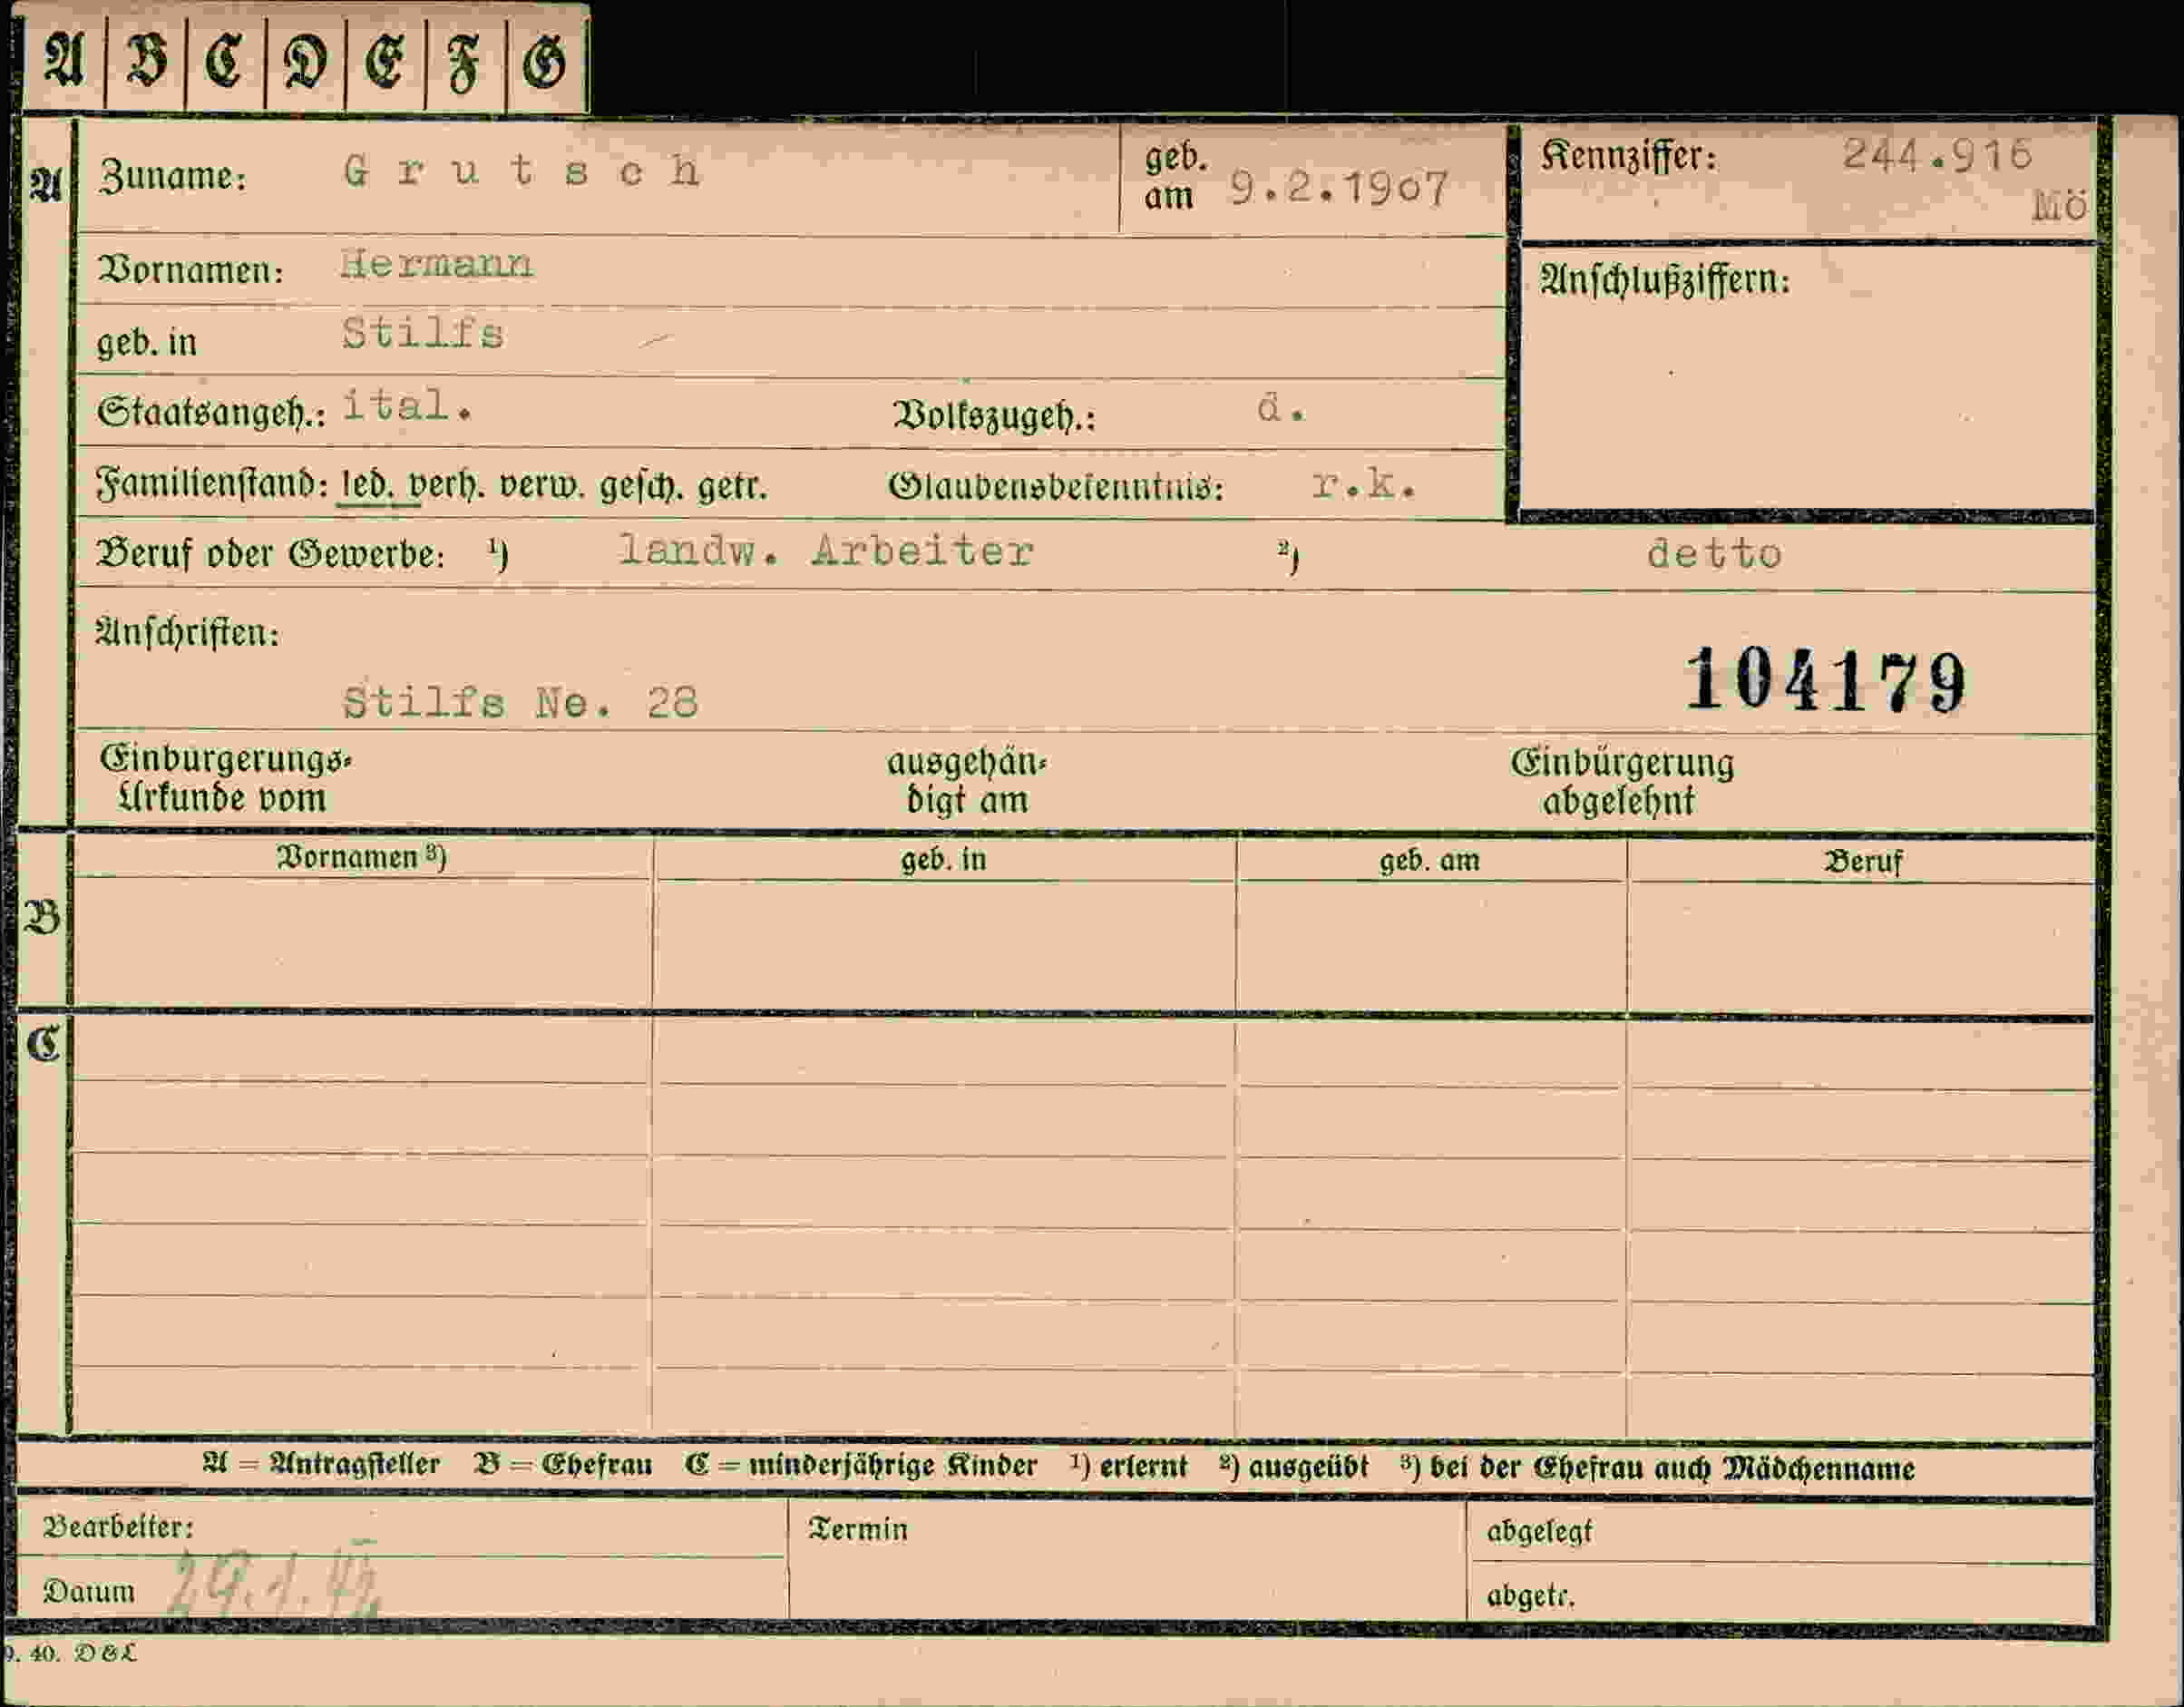The image size is (2184, 1707).
Task: Click the occupation value 'detto'
Action: [1714, 553]
